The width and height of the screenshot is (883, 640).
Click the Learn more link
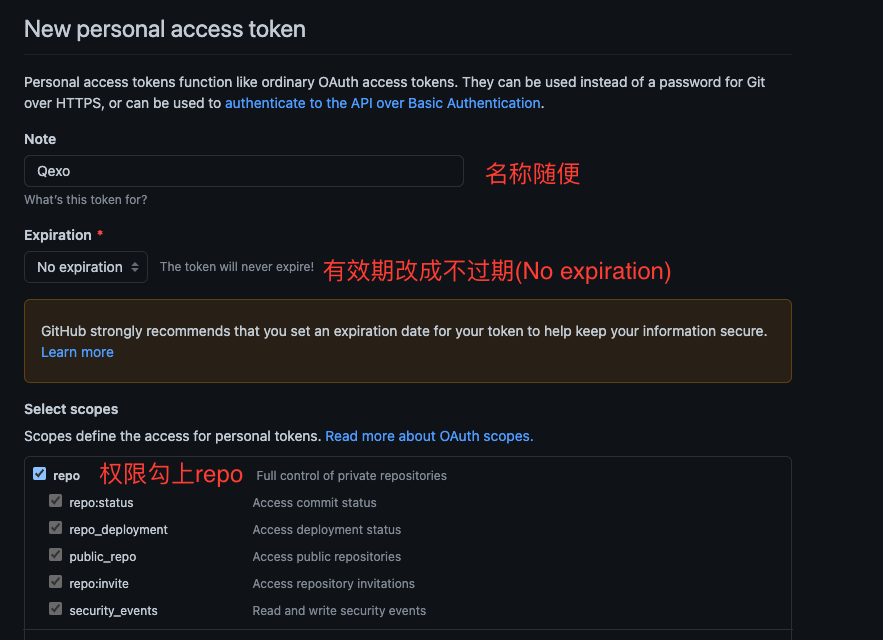tap(77, 352)
